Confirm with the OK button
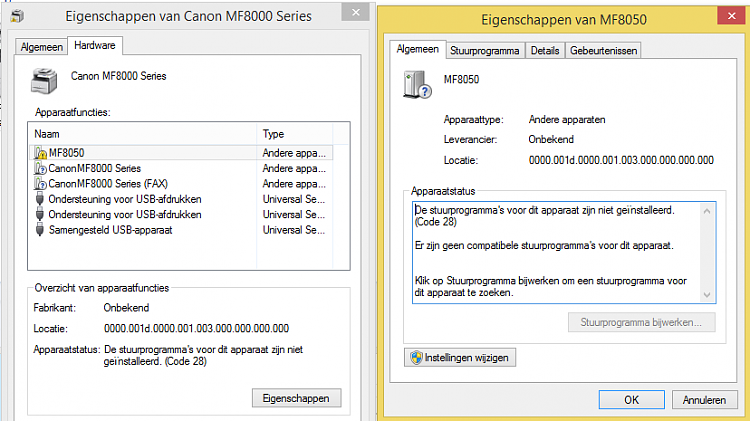Image resolution: width=750 pixels, height=421 pixels. [x=631, y=399]
